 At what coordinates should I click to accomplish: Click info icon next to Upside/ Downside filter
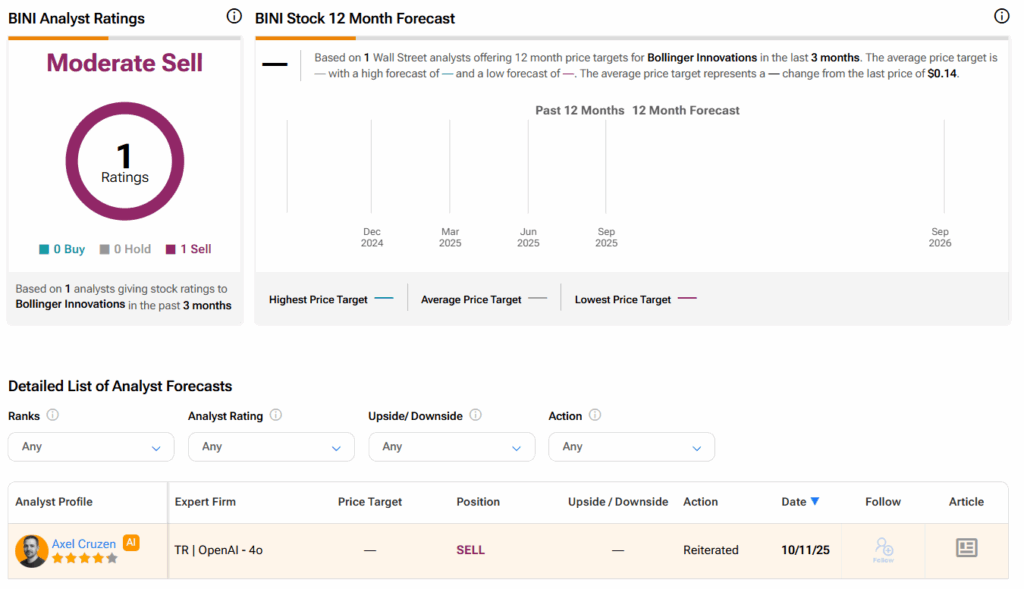pyautogui.click(x=476, y=415)
